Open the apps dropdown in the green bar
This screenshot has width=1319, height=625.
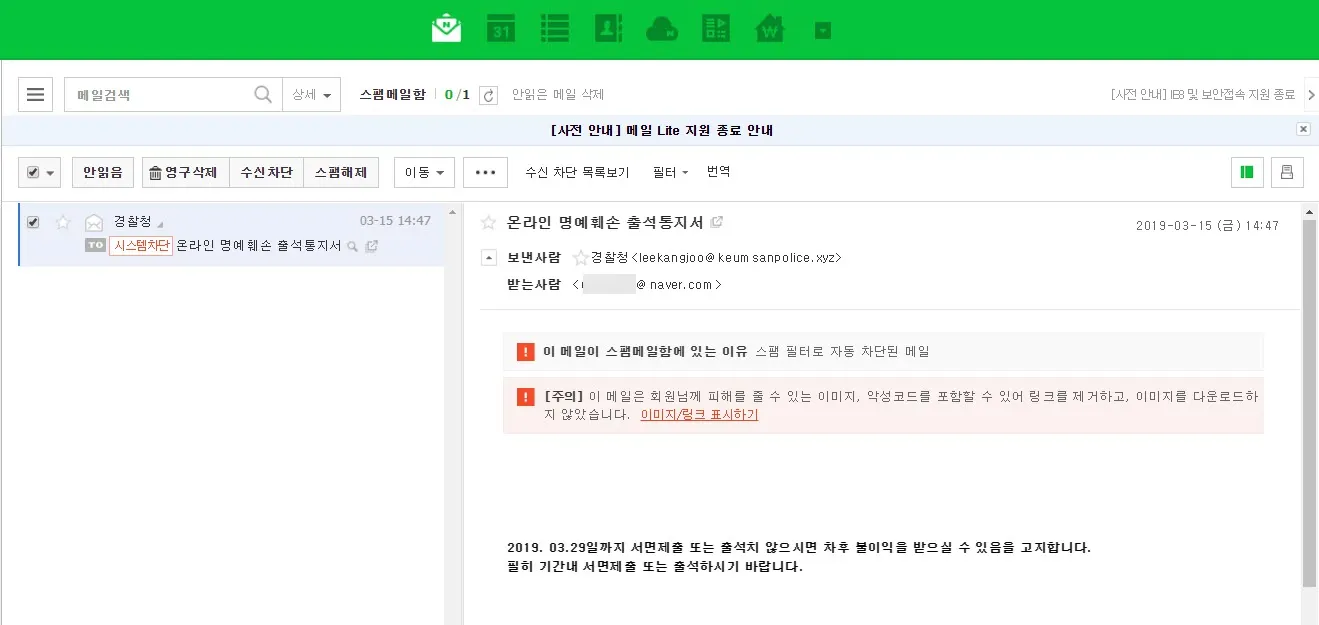[822, 27]
